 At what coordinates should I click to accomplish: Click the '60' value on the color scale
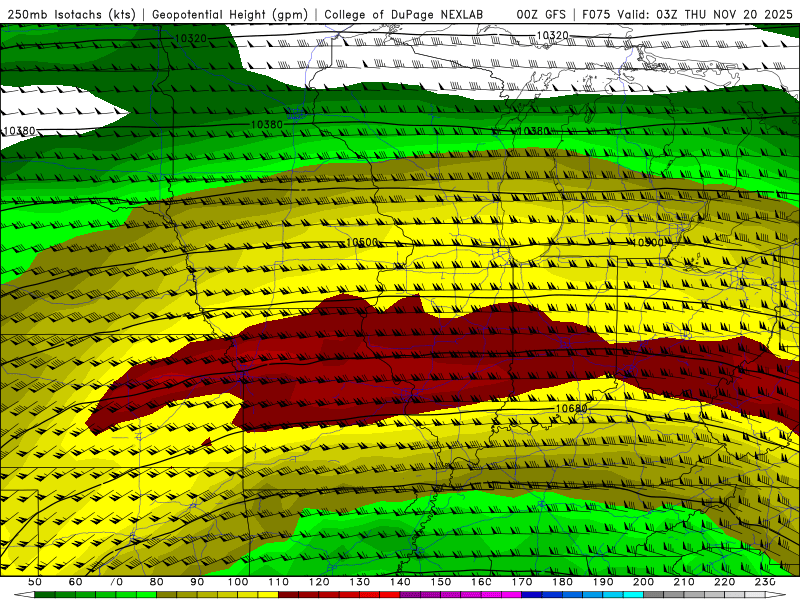75,582
